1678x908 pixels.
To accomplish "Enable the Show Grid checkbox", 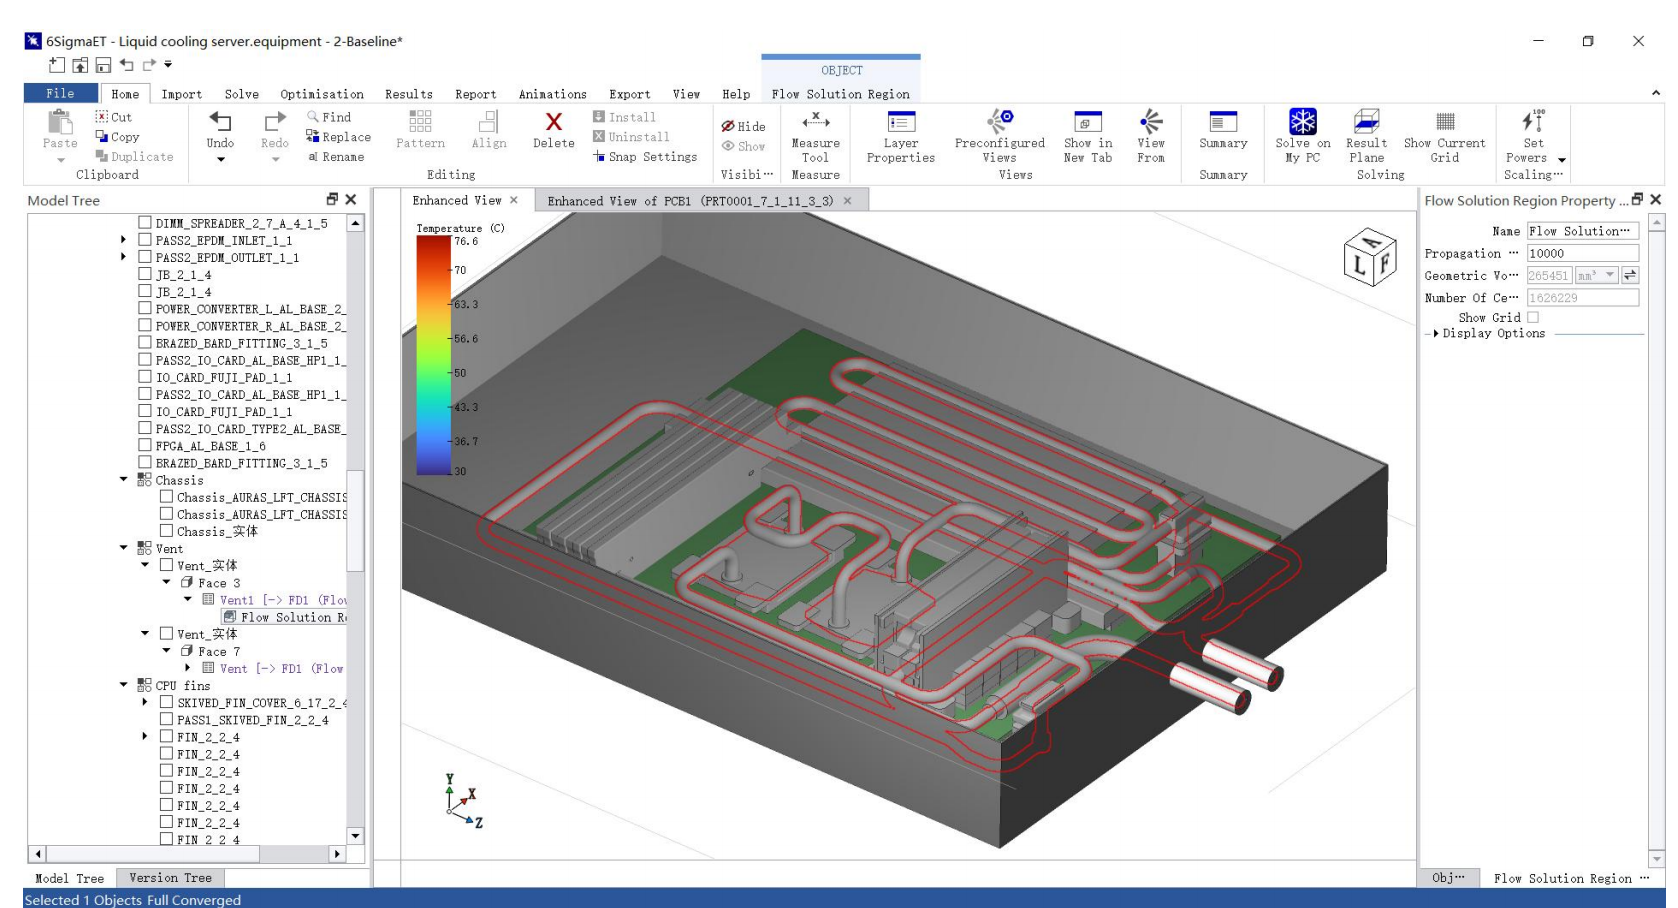I will tap(1532, 318).
